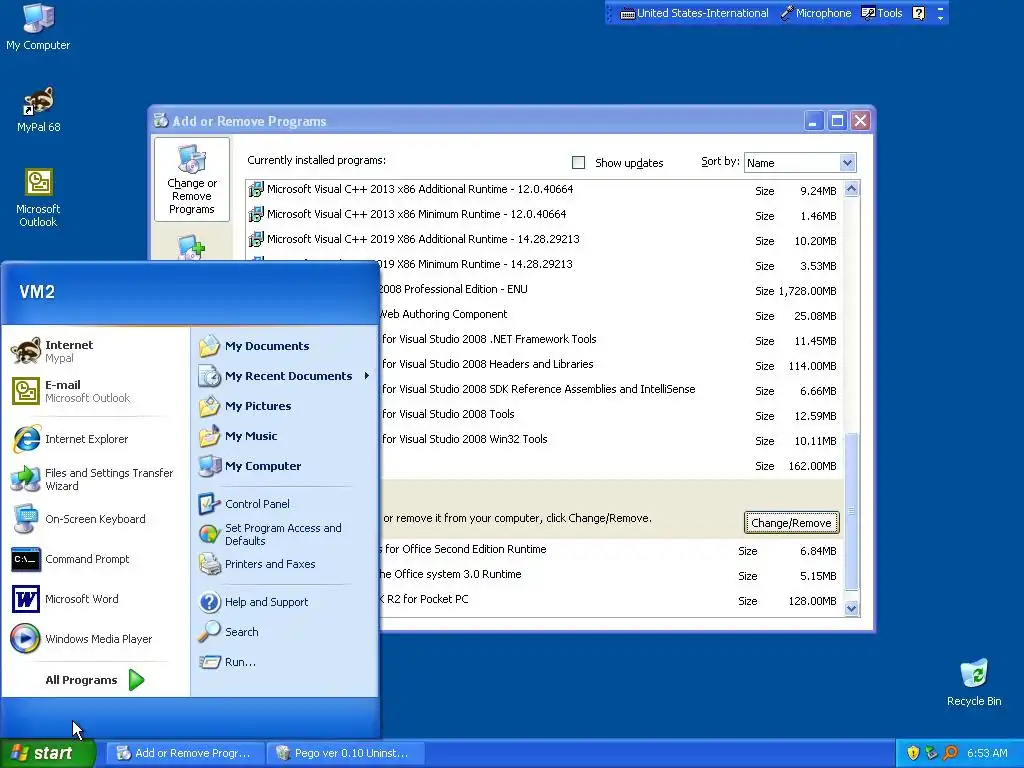Open My Music folder
1024x768 pixels.
coord(284,436)
